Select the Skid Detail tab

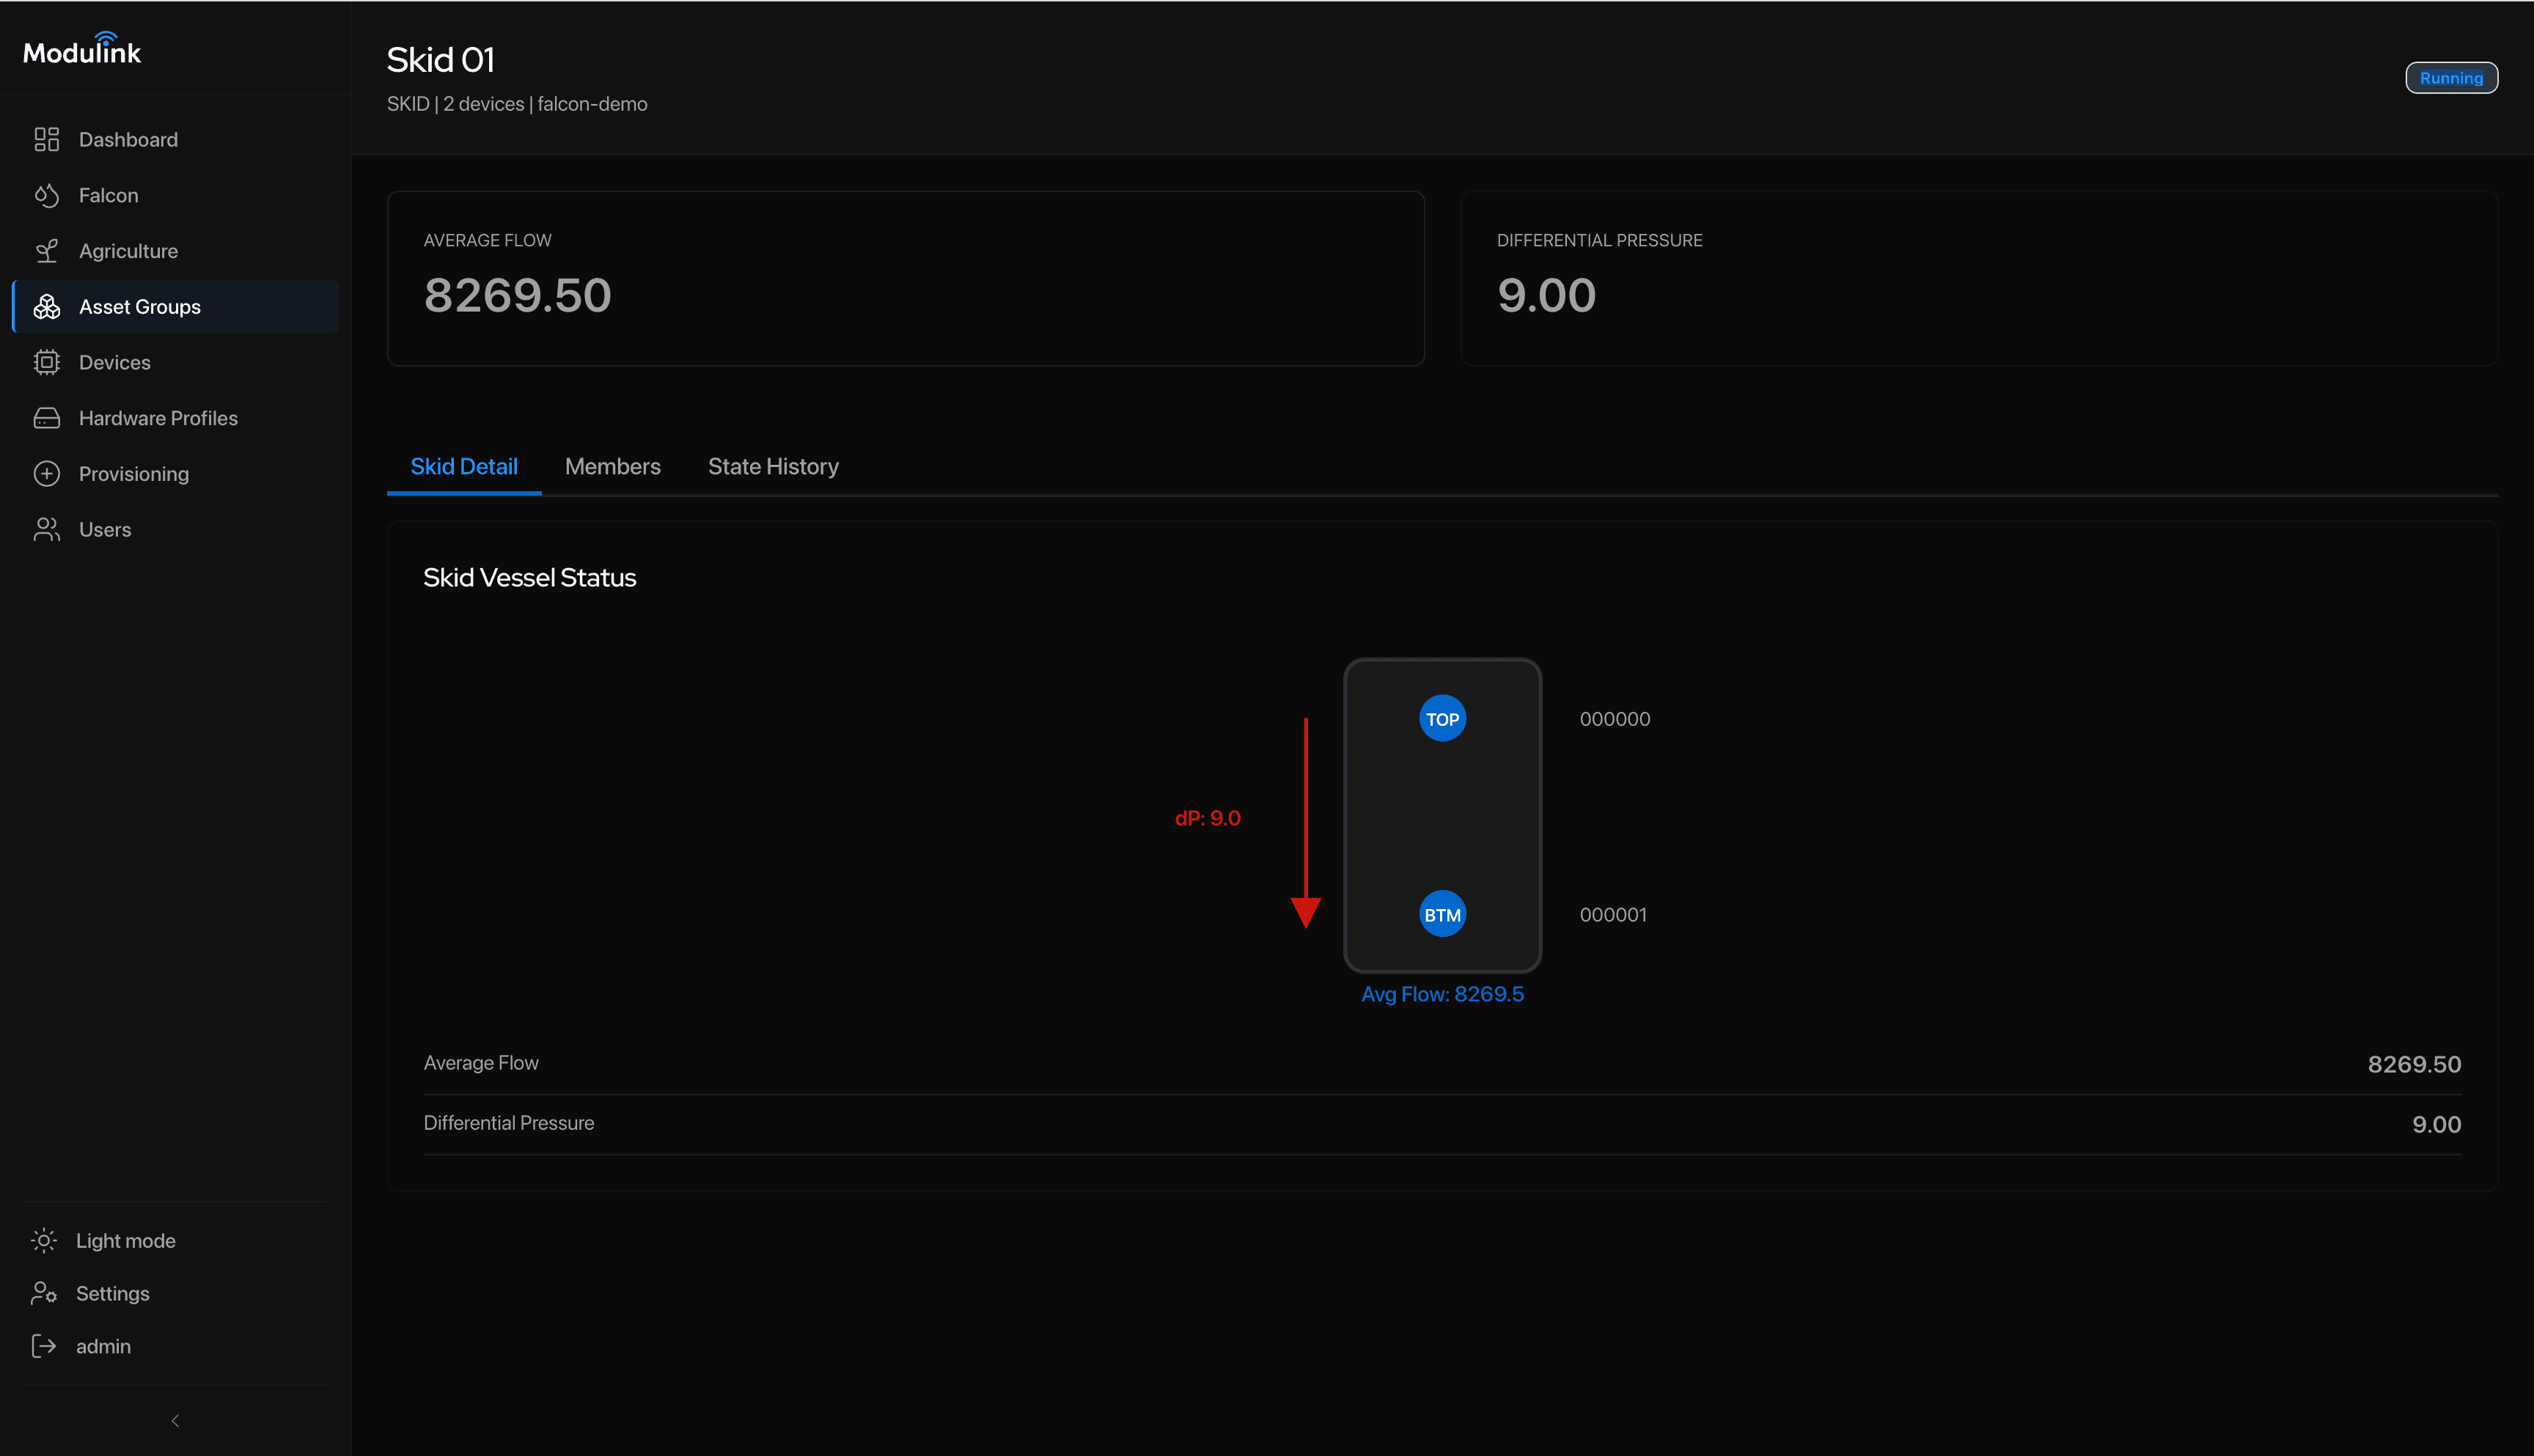pos(463,466)
